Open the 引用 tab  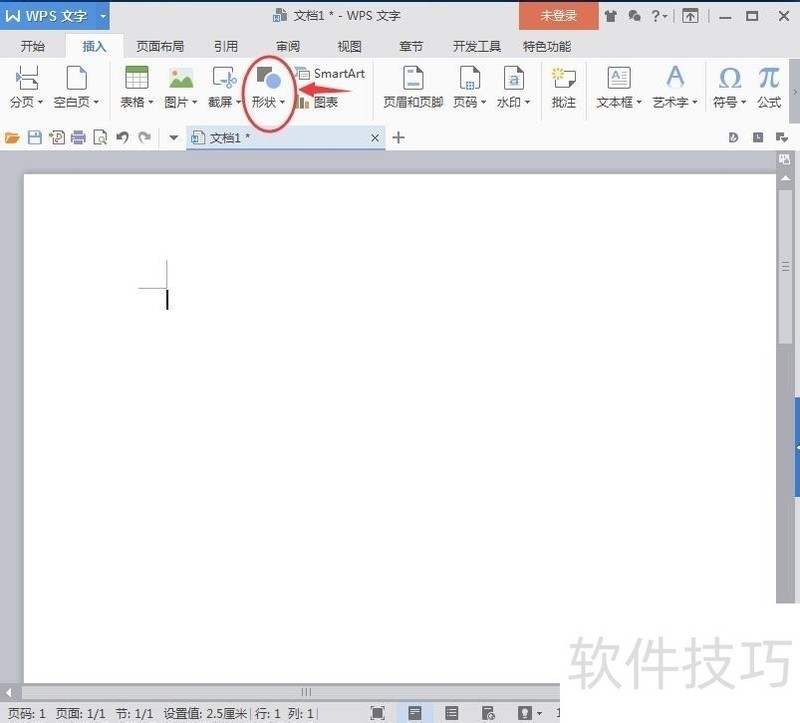[x=226, y=46]
